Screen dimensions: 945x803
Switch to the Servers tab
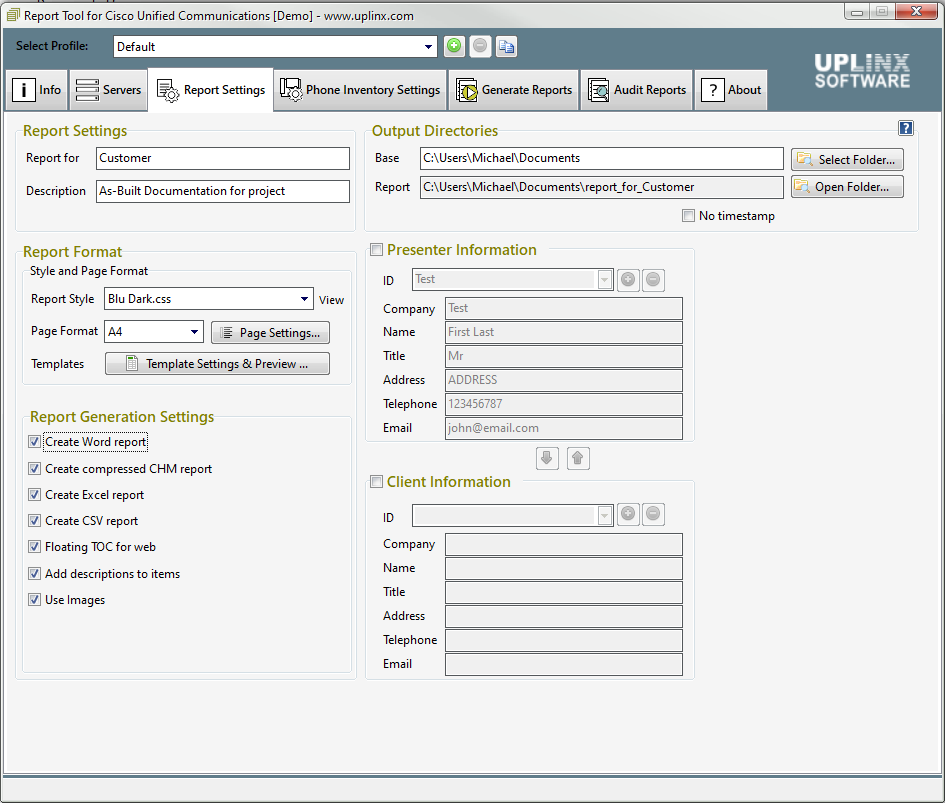(x=108, y=90)
